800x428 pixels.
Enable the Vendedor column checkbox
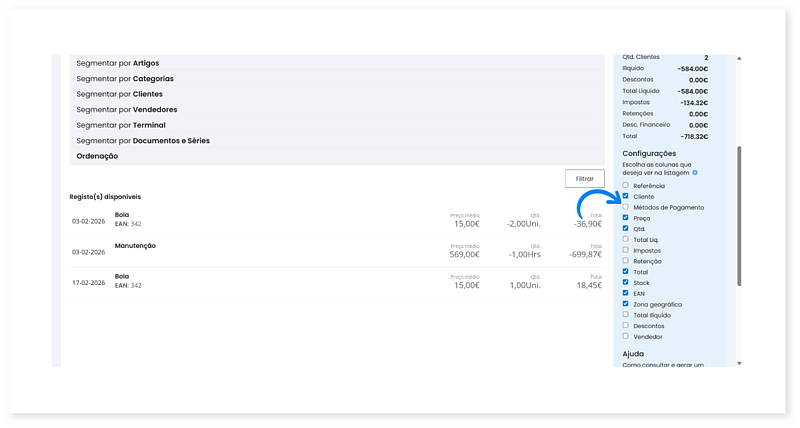[x=626, y=336]
